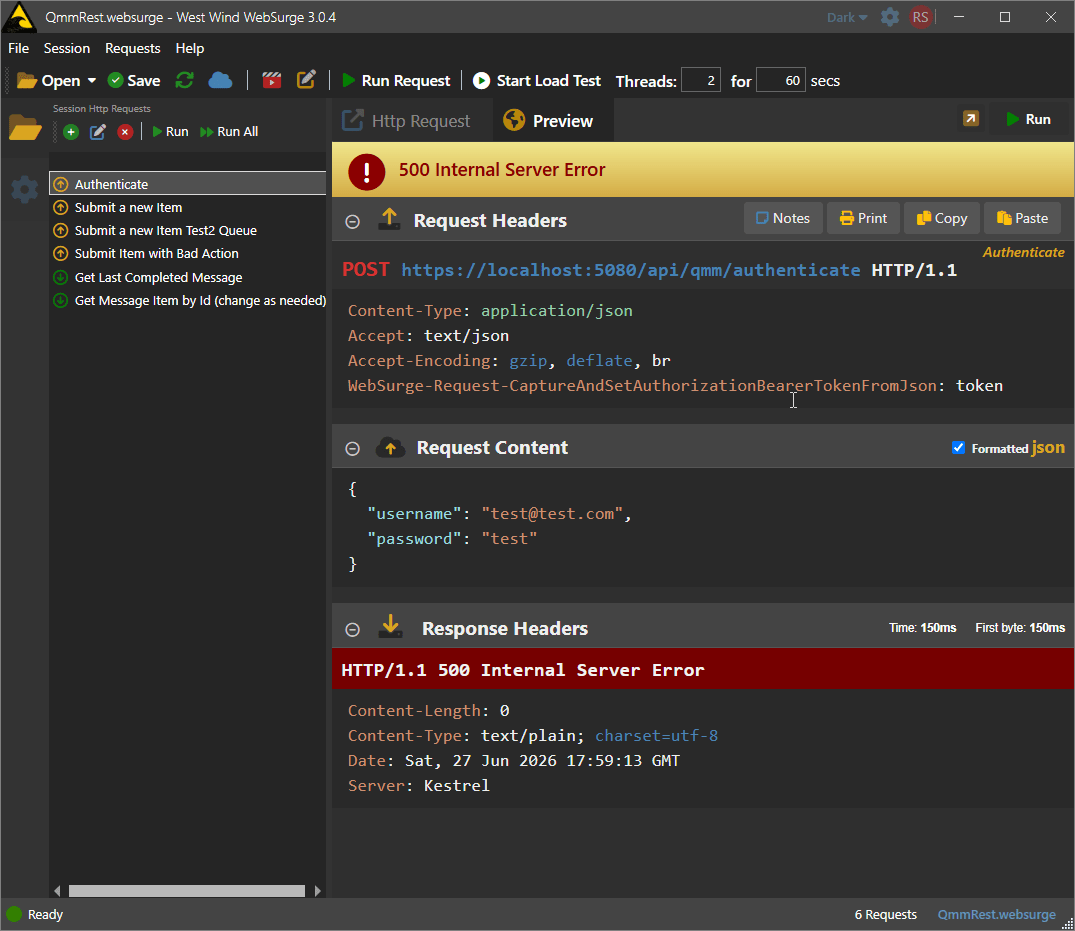1075x931 pixels.
Task: Click the "test@test.com" username value
Action: [x=552, y=514]
